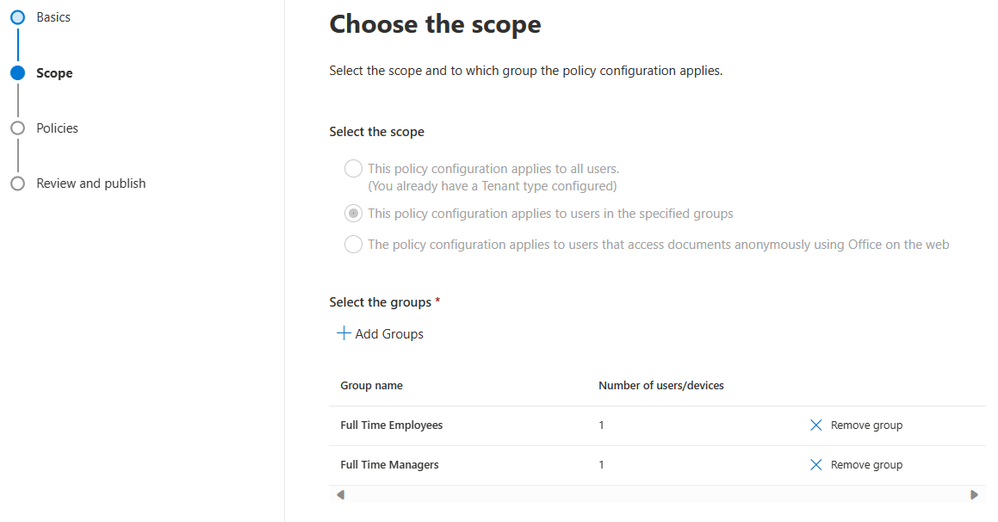The image size is (998, 522).
Task: Click left arrow of horizontal scrollbar
Action: [x=341, y=495]
